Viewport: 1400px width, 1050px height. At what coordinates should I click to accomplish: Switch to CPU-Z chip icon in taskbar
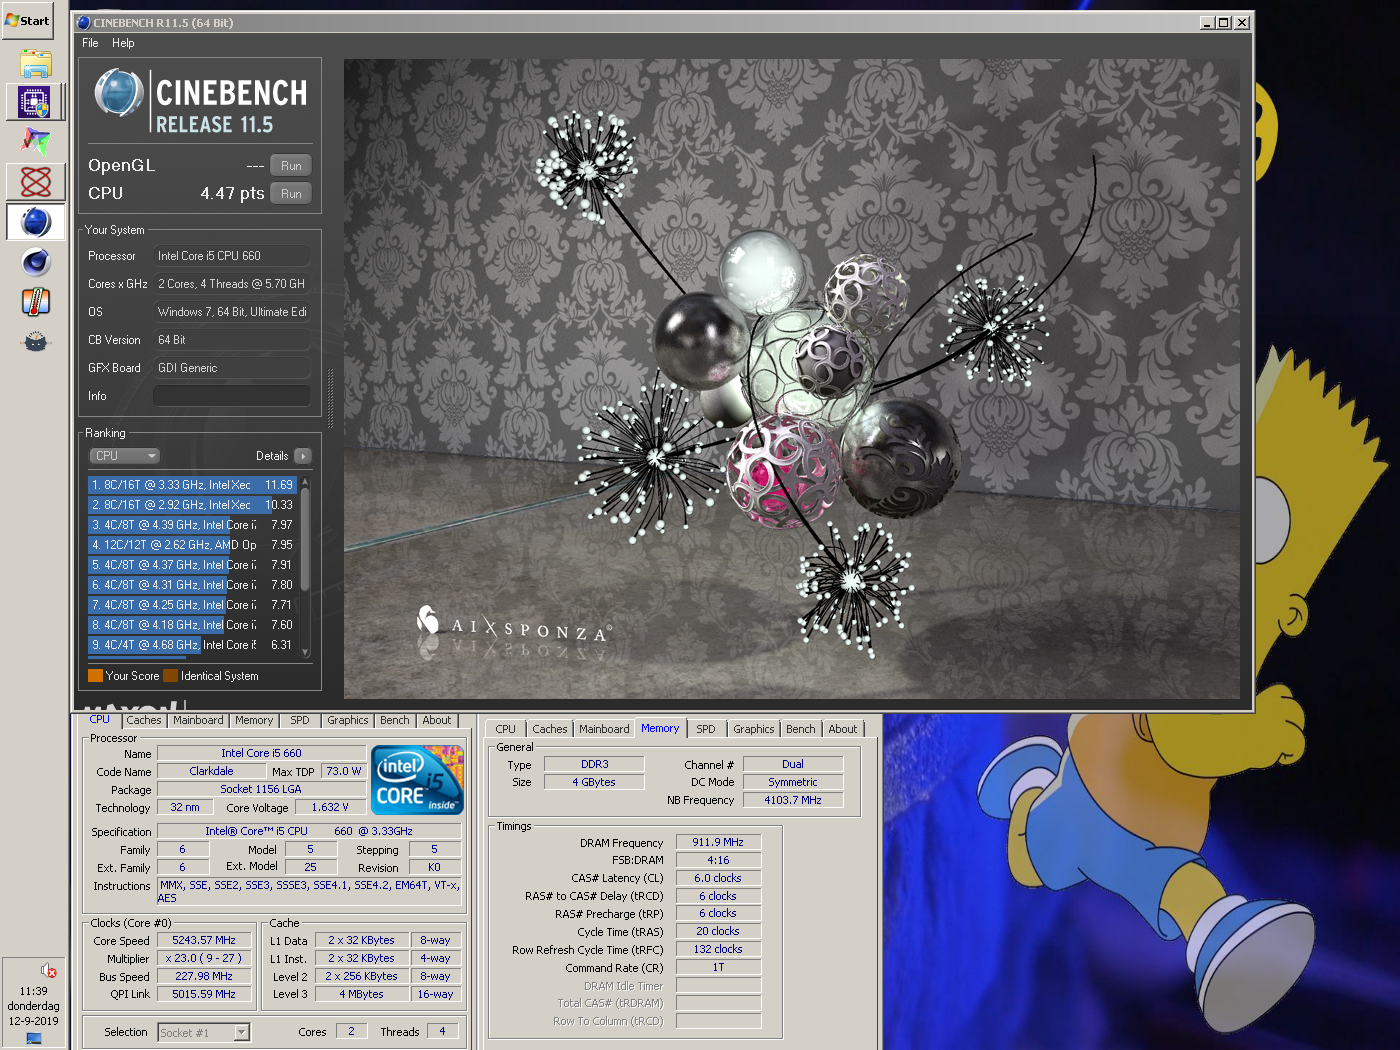point(35,102)
